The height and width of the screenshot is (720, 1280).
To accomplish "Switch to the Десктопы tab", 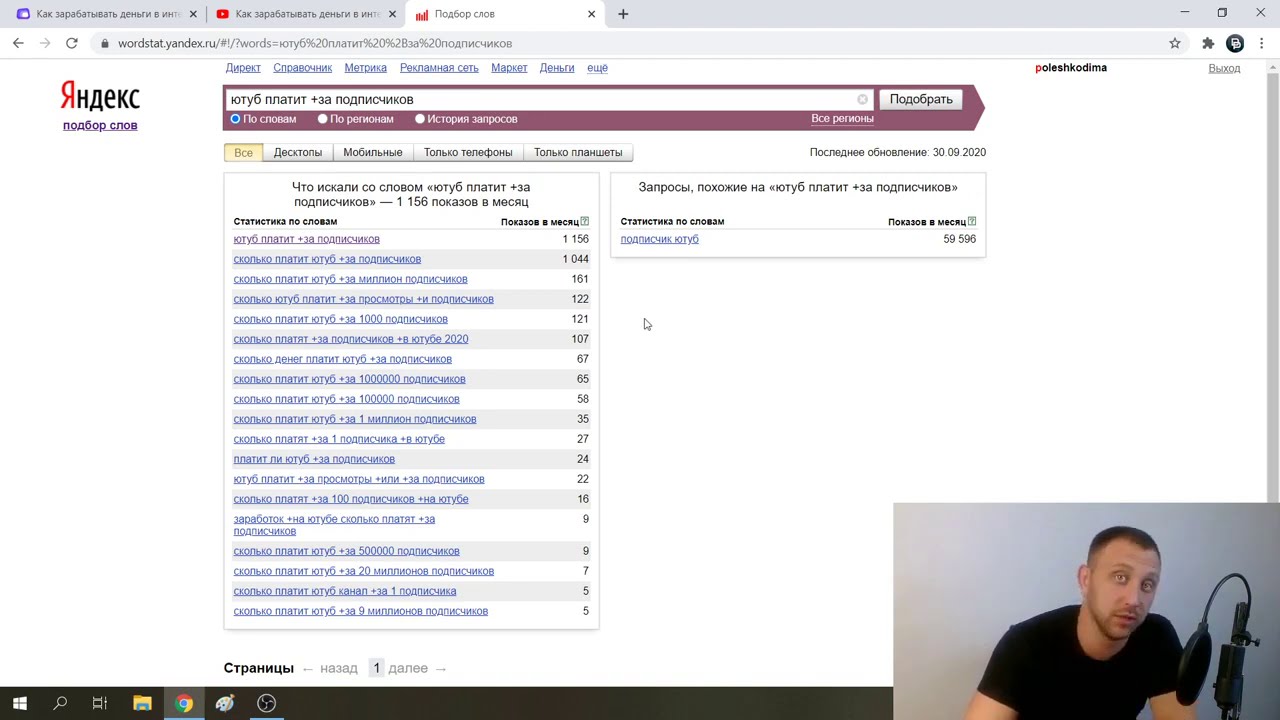I will tap(298, 152).
